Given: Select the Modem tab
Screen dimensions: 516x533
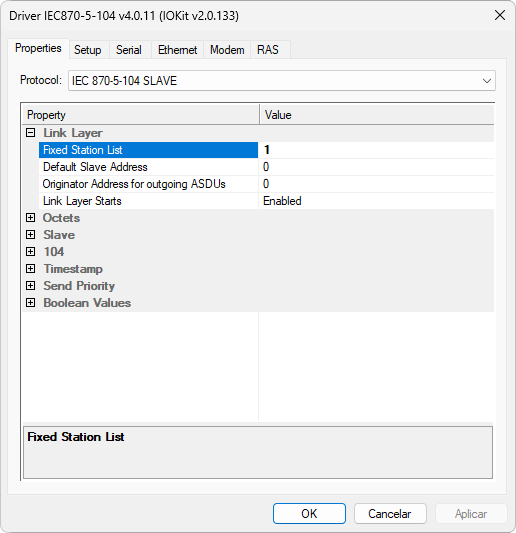Looking at the screenshot, I should point(227,50).
